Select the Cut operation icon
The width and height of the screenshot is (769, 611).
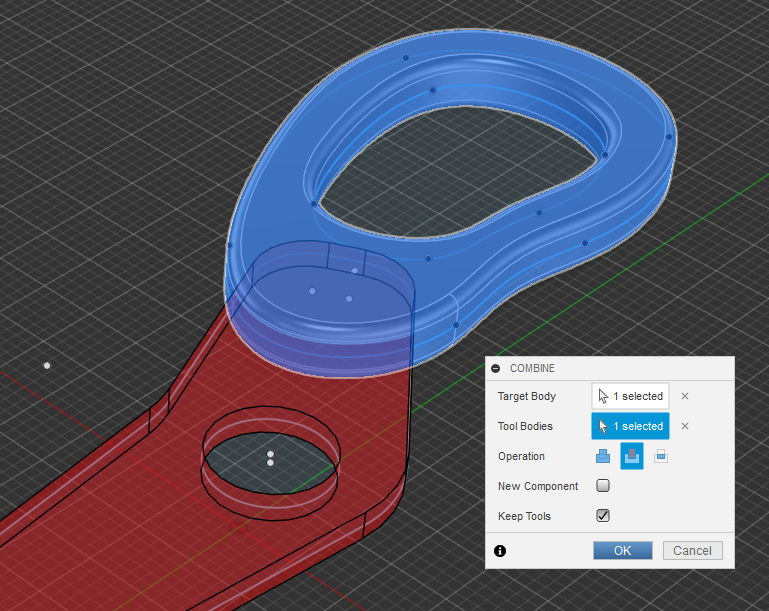(x=632, y=456)
